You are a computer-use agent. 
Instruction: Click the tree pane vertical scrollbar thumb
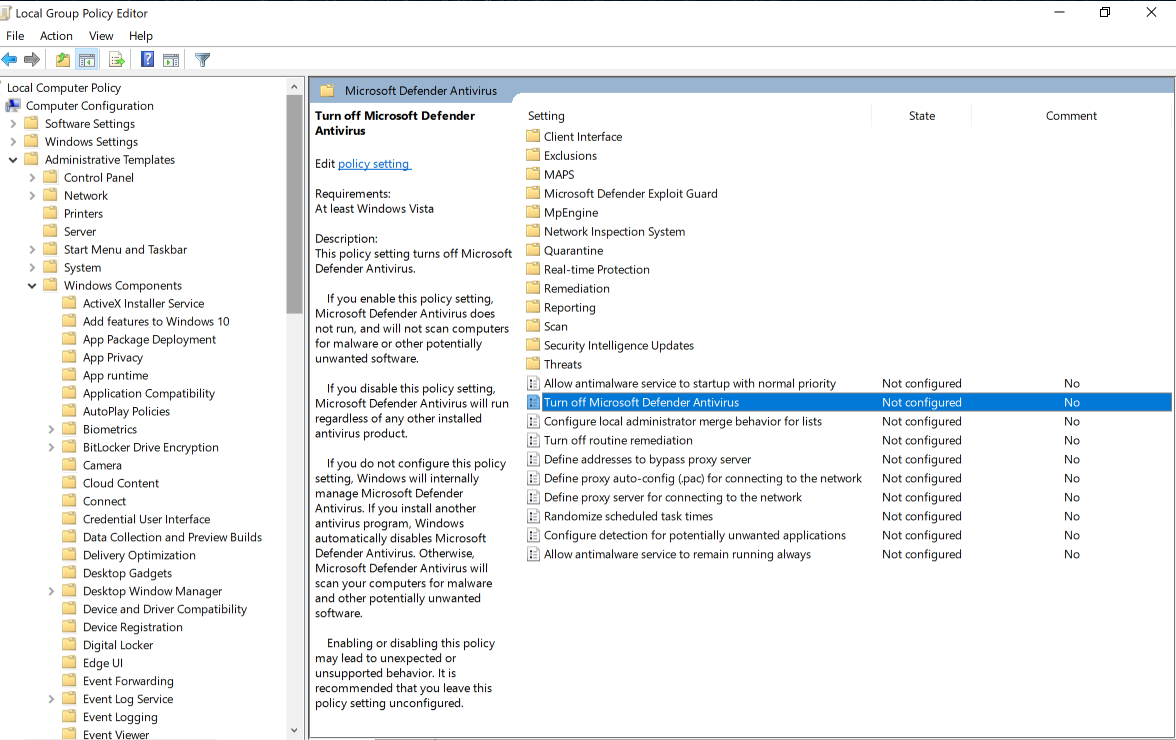[x=294, y=205]
